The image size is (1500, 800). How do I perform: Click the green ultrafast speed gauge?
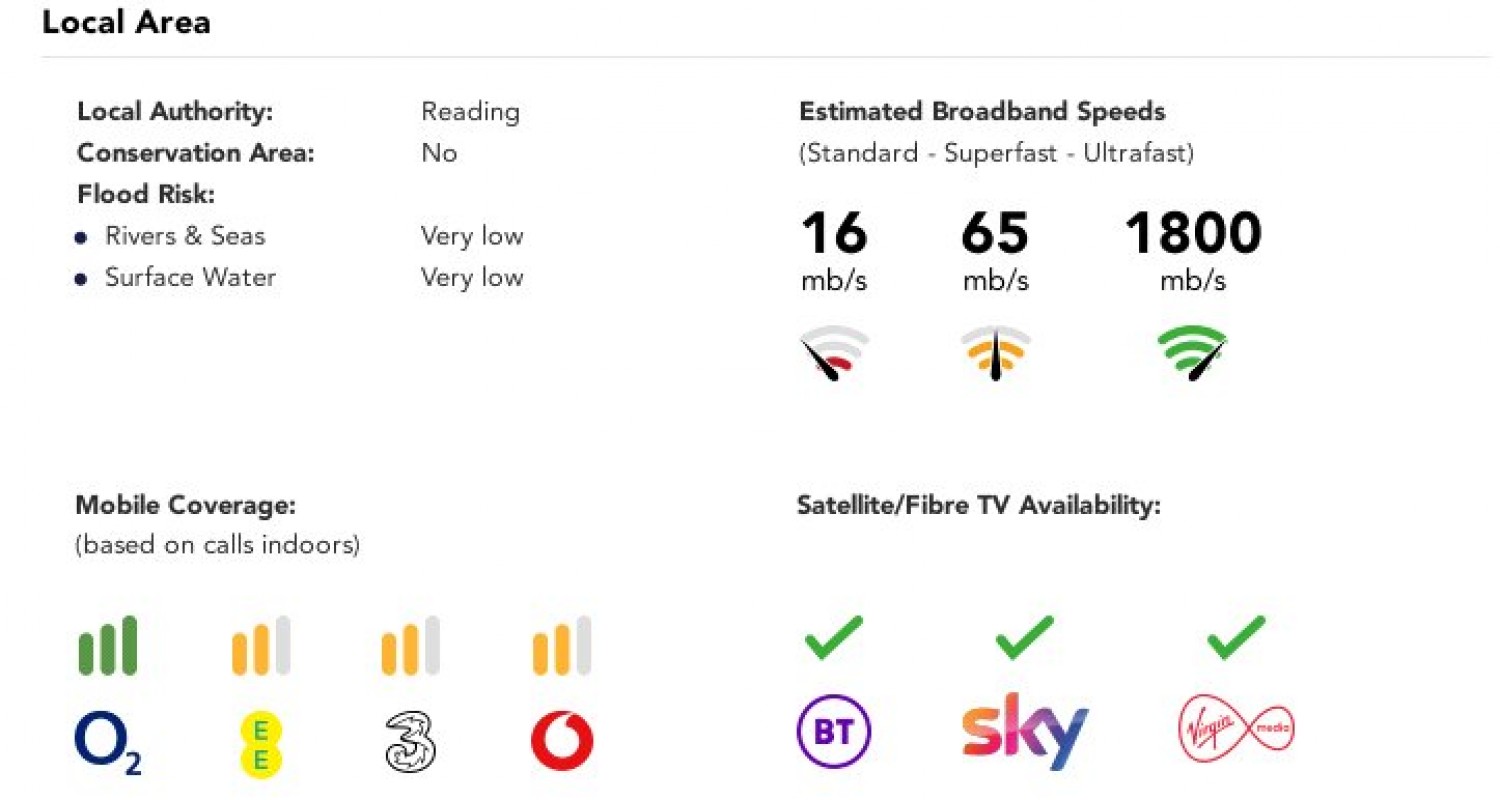tap(1192, 354)
